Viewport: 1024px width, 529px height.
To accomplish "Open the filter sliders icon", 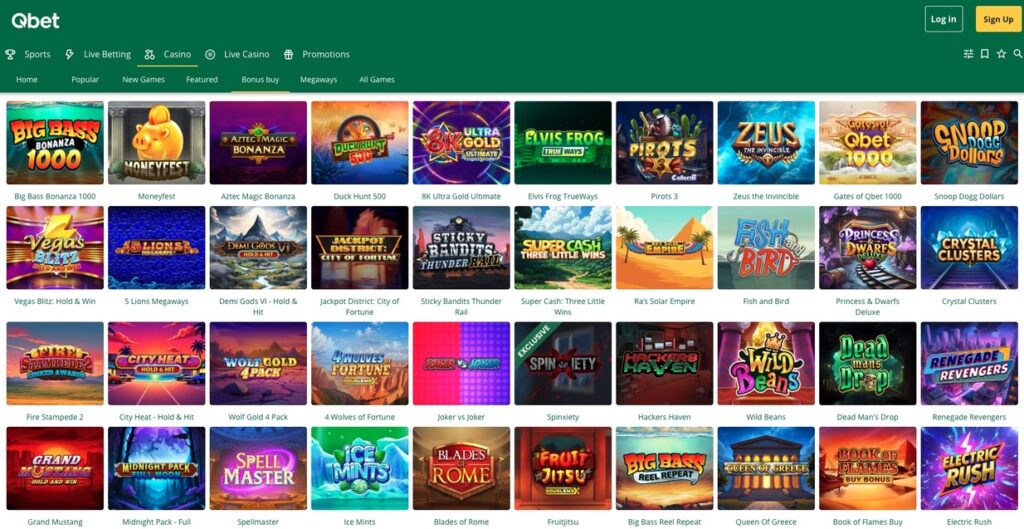I will tap(968, 54).
